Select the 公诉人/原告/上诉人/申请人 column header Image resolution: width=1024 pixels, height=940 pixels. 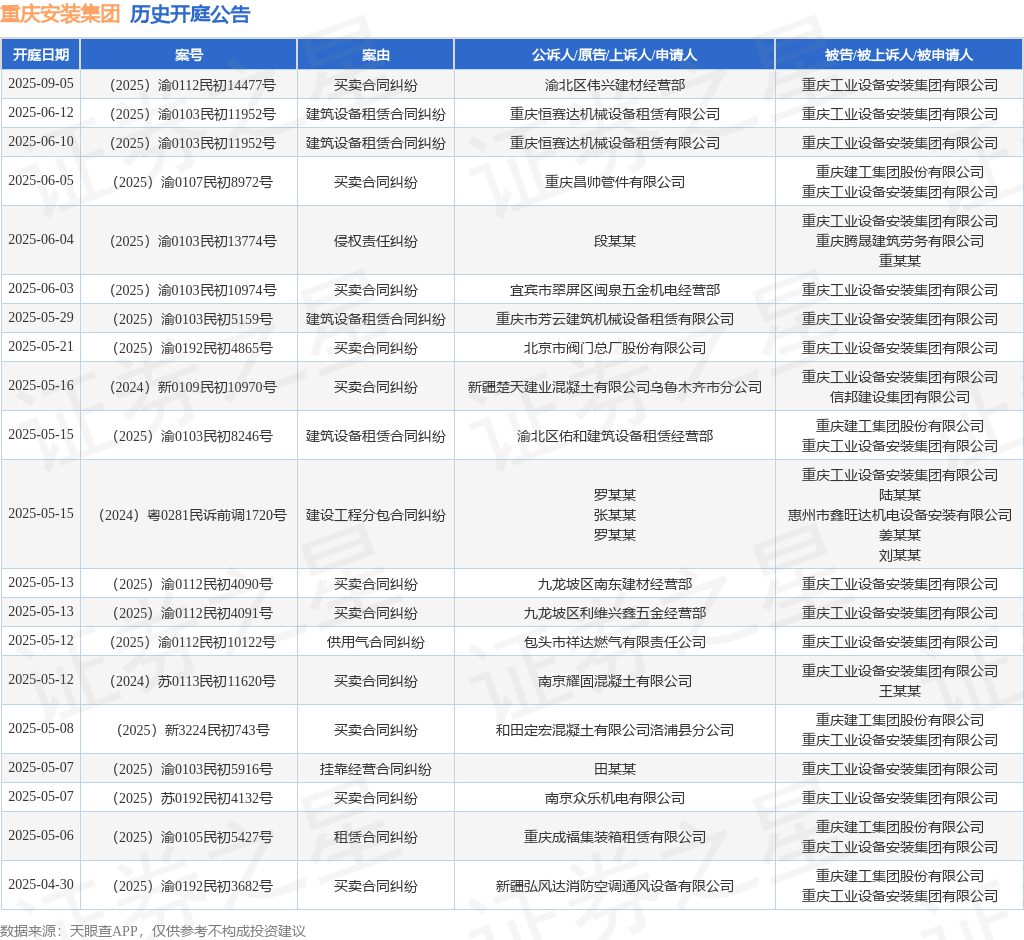(615, 55)
